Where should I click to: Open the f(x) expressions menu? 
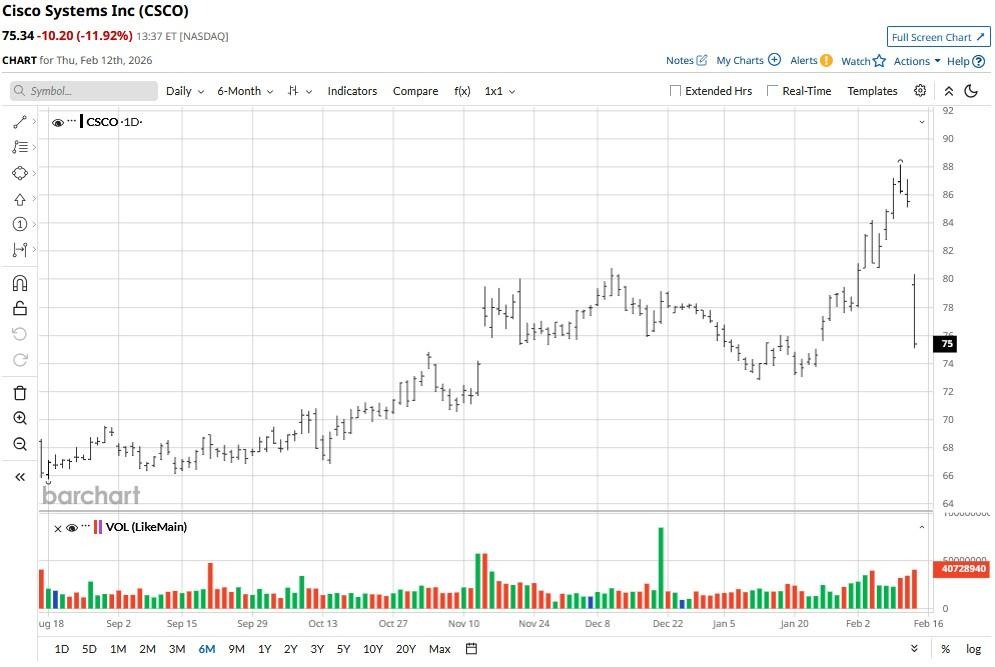click(462, 91)
